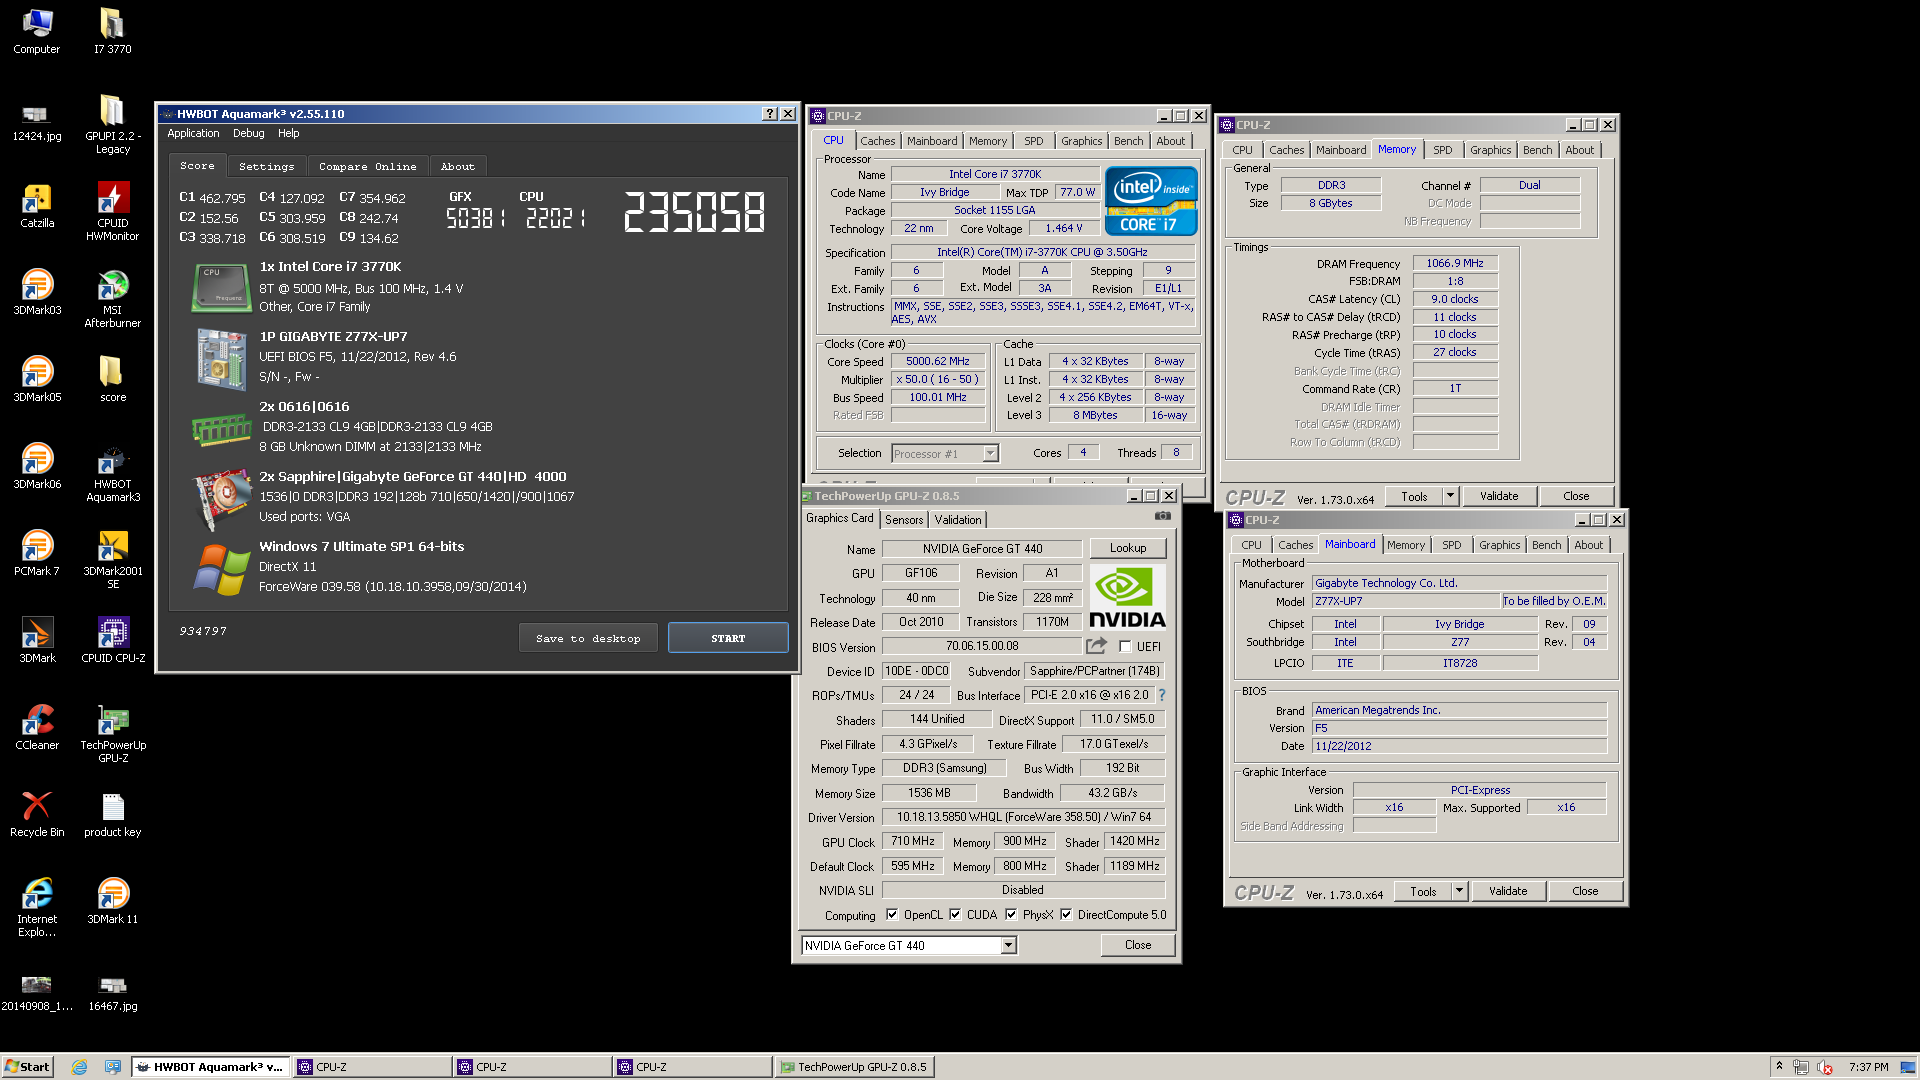
Task: Launch HWBOT Aquamark3 desktop shortcut
Action: tap(112, 472)
